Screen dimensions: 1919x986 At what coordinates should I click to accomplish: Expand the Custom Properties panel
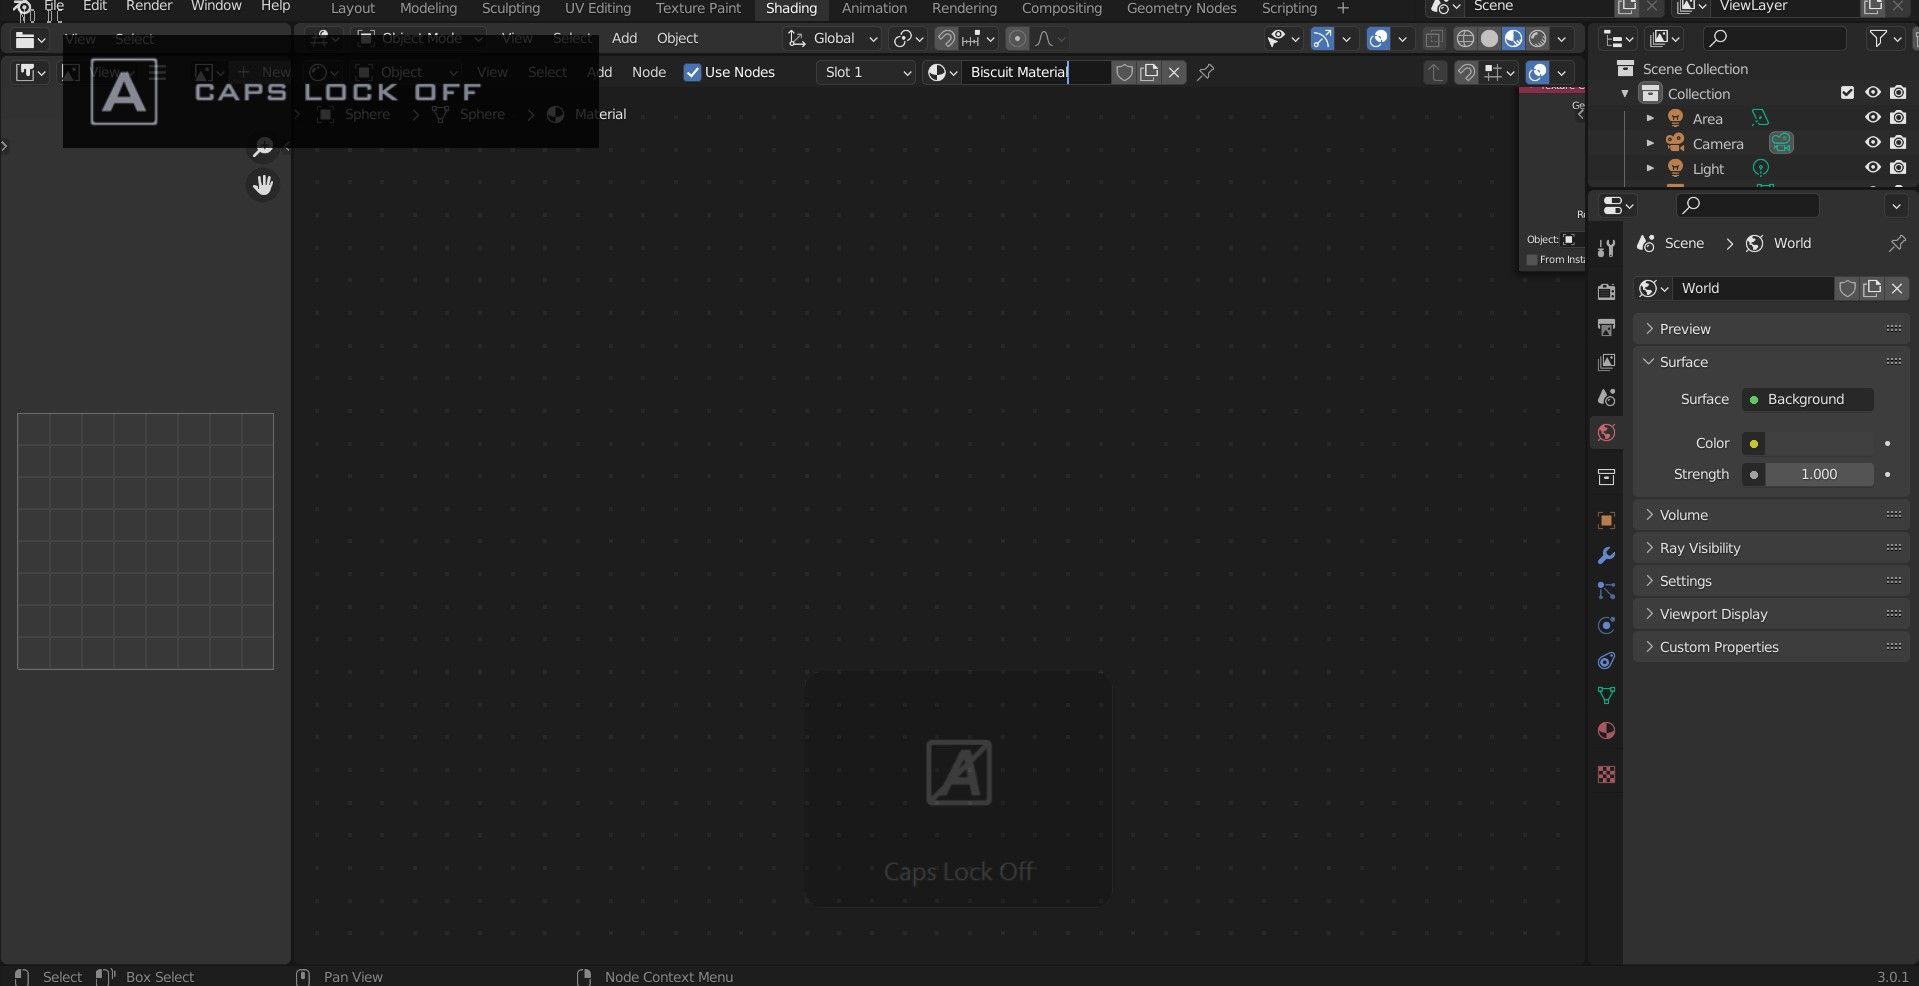click(x=1771, y=647)
